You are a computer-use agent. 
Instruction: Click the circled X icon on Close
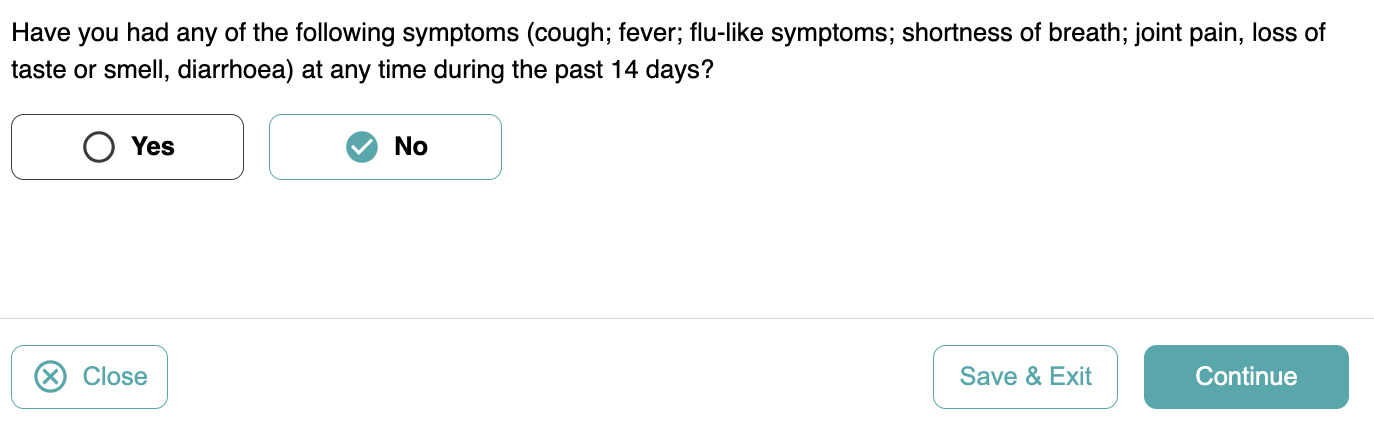click(x=51, y=377)
